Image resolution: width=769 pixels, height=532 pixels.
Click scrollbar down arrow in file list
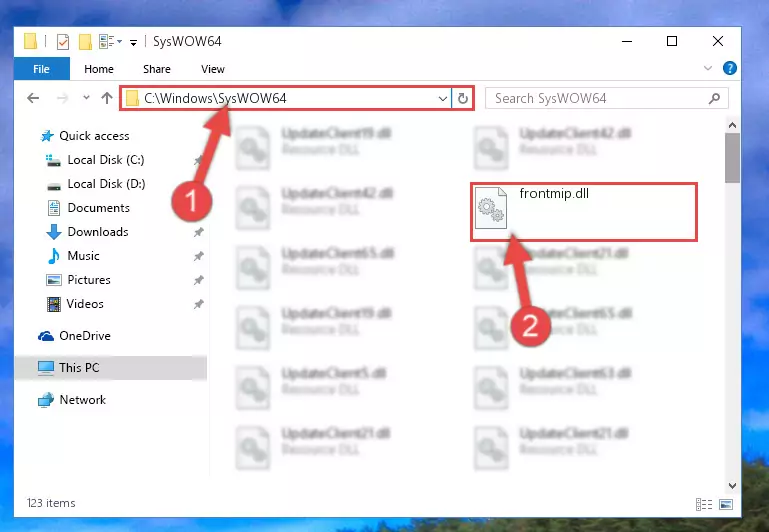pos(732,485)
